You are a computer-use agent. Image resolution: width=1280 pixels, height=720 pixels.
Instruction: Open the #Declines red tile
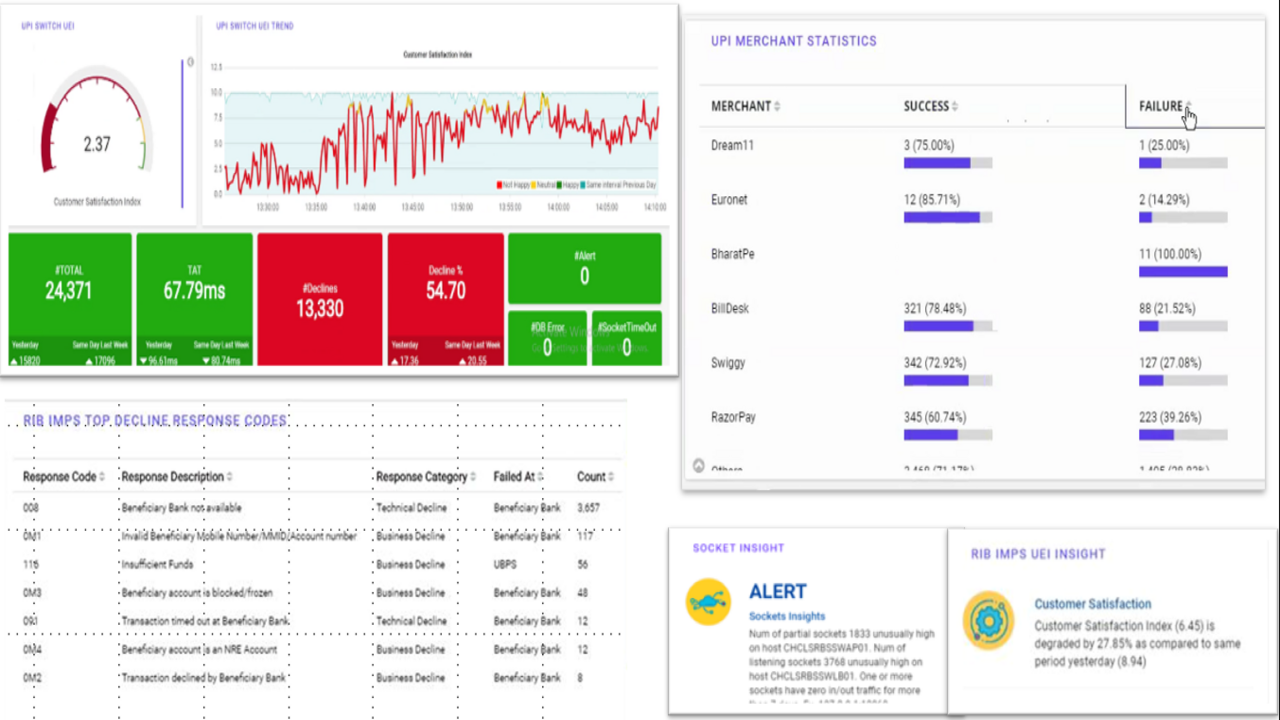[x=320, y=298]
